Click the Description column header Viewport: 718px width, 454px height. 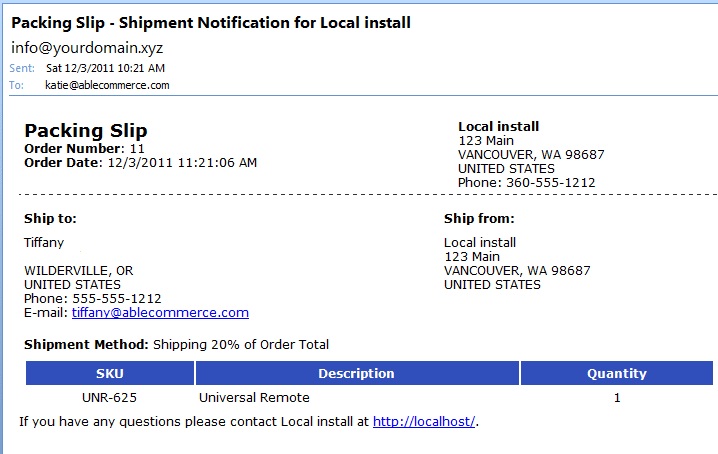pyautogui.click(x=356, y=373)
